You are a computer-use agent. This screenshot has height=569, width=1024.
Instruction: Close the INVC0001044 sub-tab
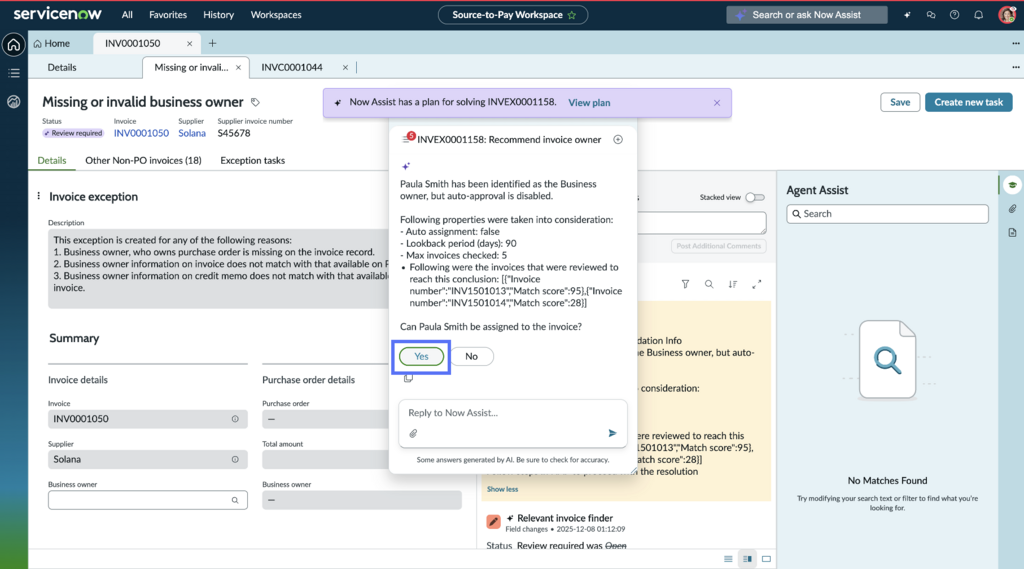point(345,67)
